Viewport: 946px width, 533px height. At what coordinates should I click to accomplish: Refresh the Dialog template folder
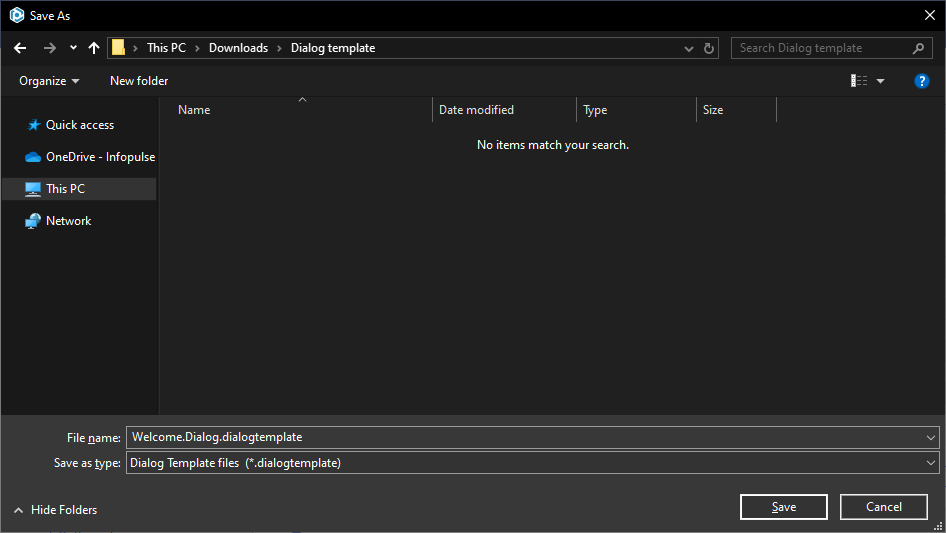[x=709, y=48]
